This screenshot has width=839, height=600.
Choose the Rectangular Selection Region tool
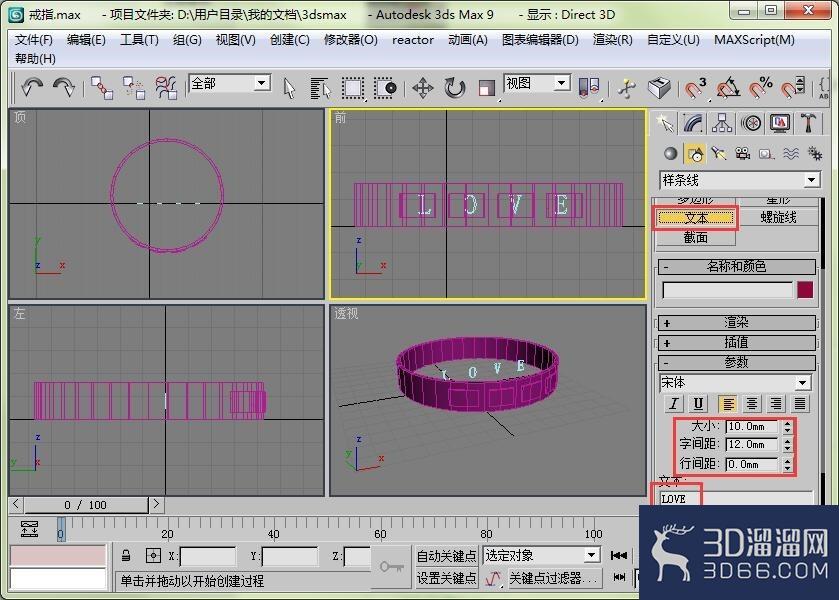[x=353, y=88]
